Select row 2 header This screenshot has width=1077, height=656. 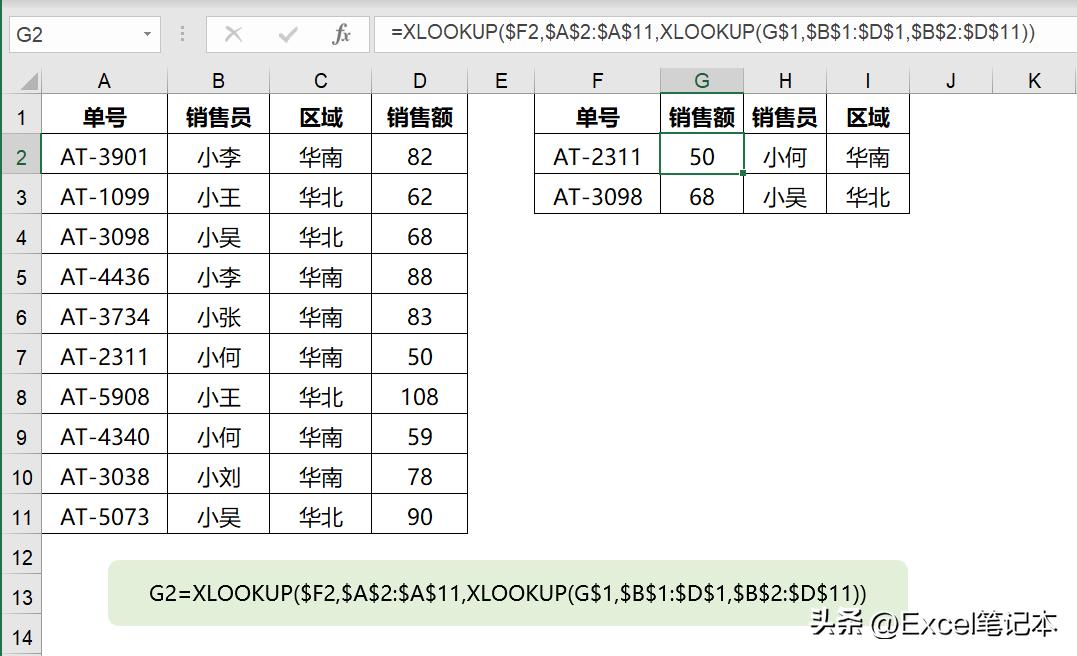pos(20,156)
